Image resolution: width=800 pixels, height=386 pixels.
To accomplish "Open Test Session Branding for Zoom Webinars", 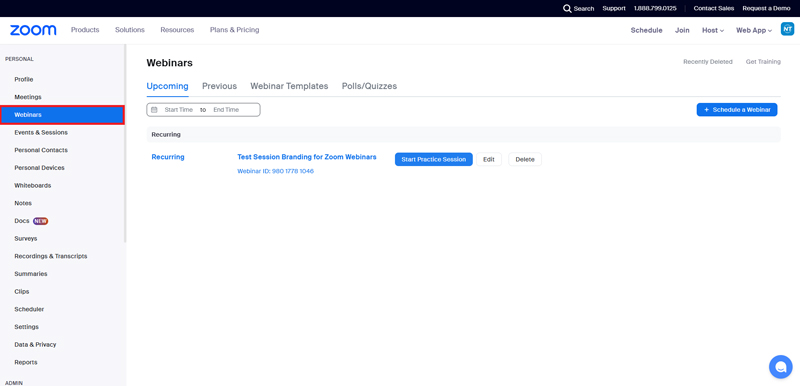I will coord(307,157).
